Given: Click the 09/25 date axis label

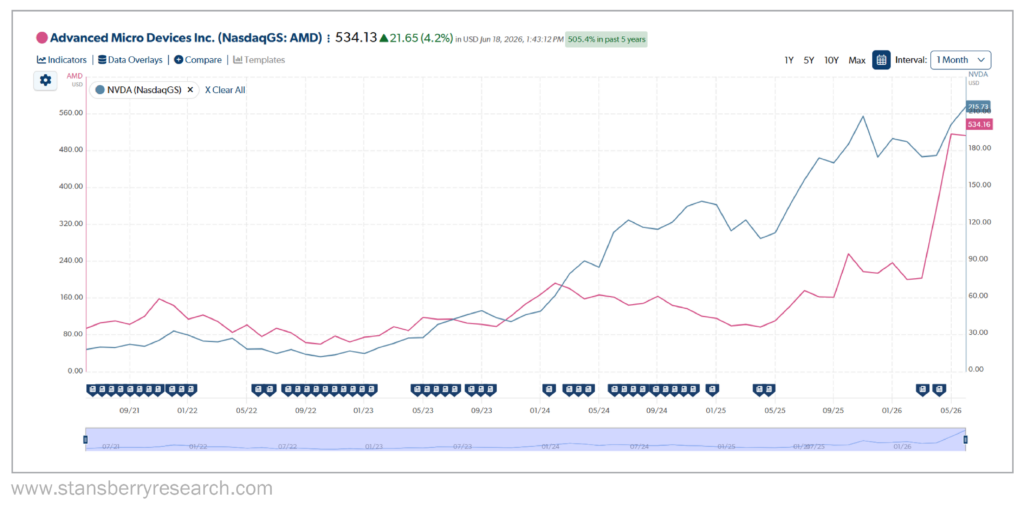Looking at the screenshot, I should tap(833, 410).
